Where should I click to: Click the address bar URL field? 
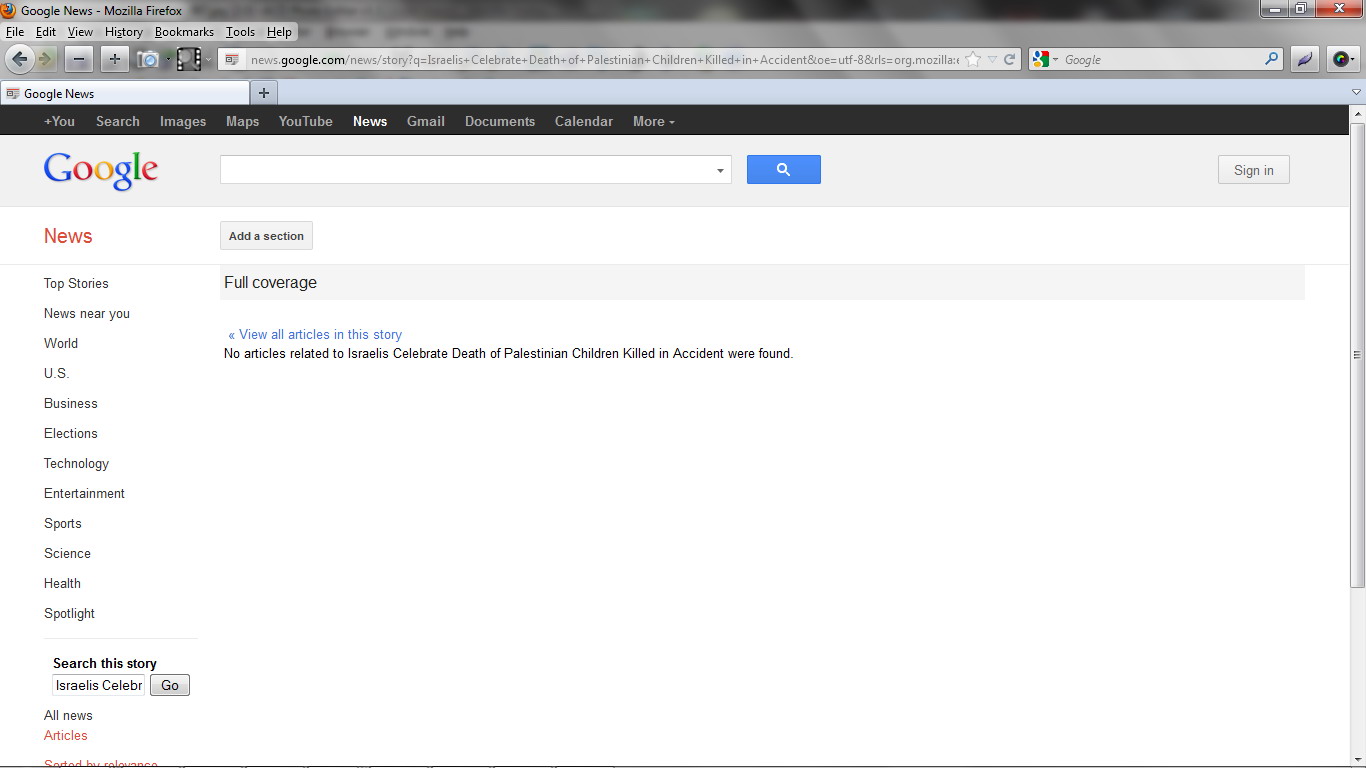(603, 59)
